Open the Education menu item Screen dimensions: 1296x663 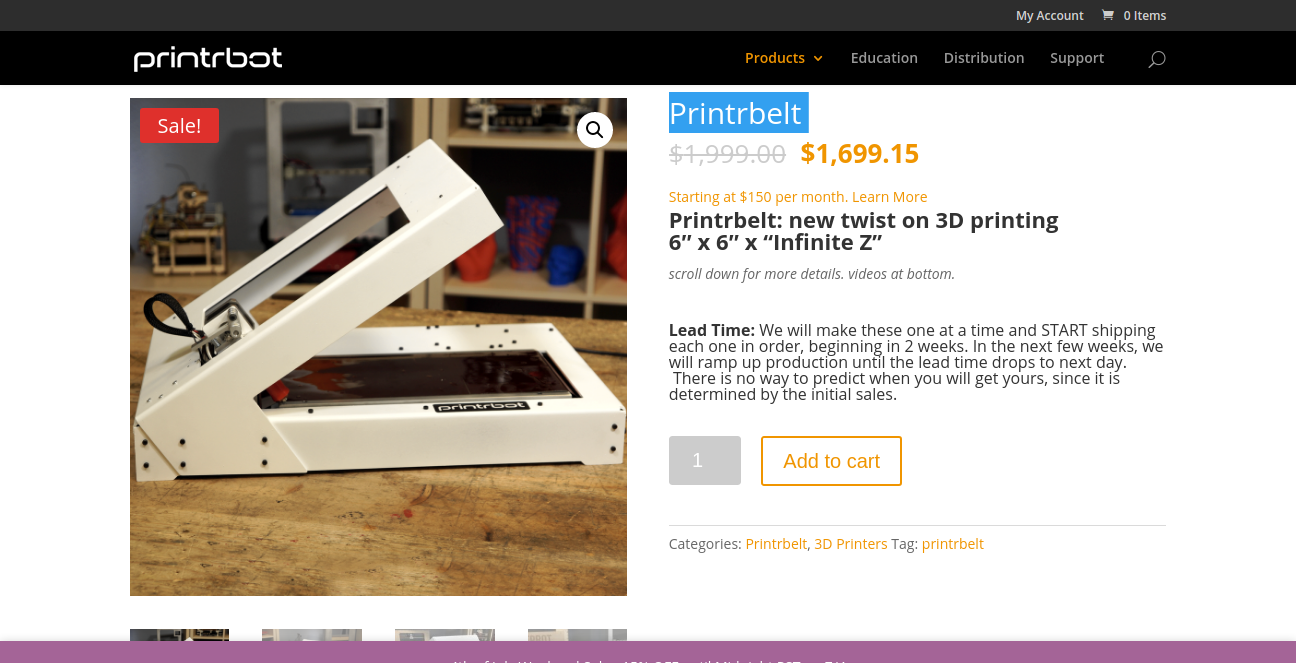tap(884, 58)
